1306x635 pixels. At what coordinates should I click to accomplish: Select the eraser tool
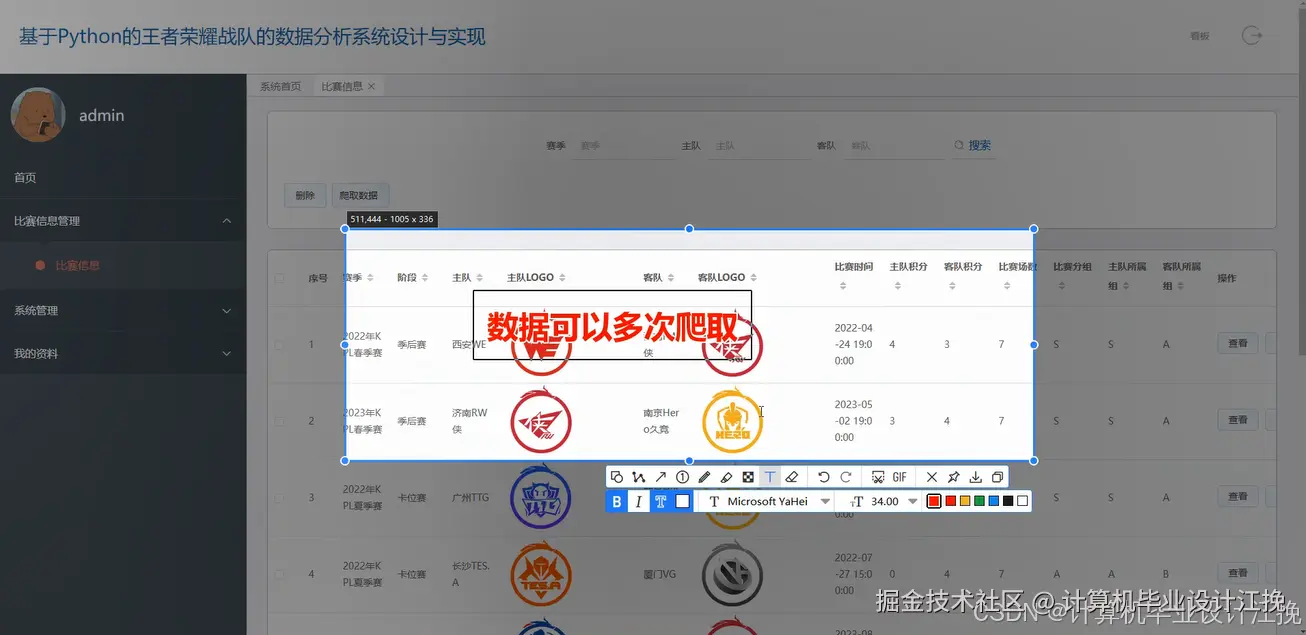(x=792, y=477)
